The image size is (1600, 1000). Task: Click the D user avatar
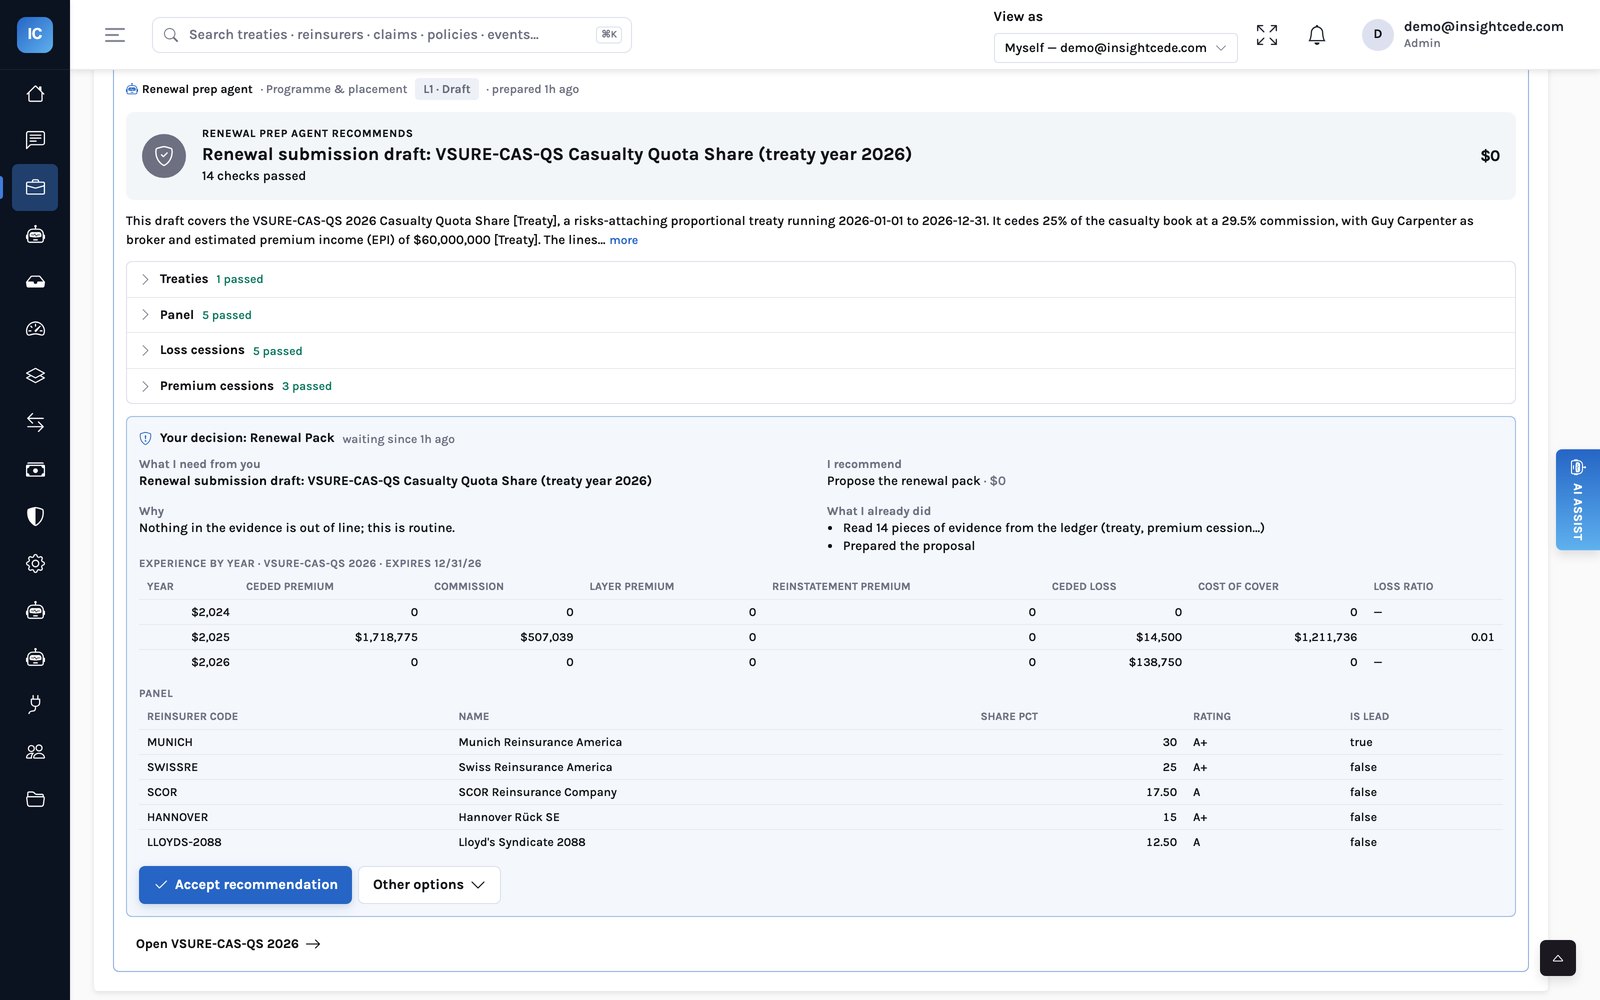1377,34
